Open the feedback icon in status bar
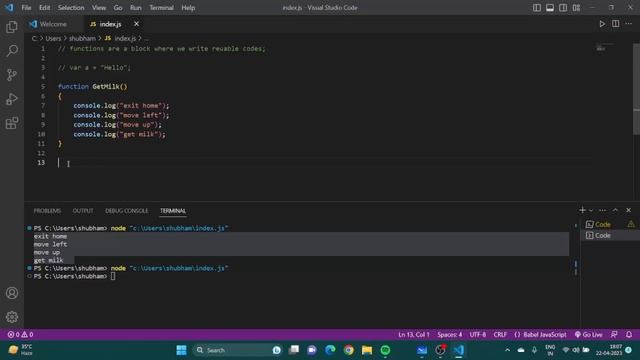Image resolution: width=640 pixels, height=360 pixels. 614,334
